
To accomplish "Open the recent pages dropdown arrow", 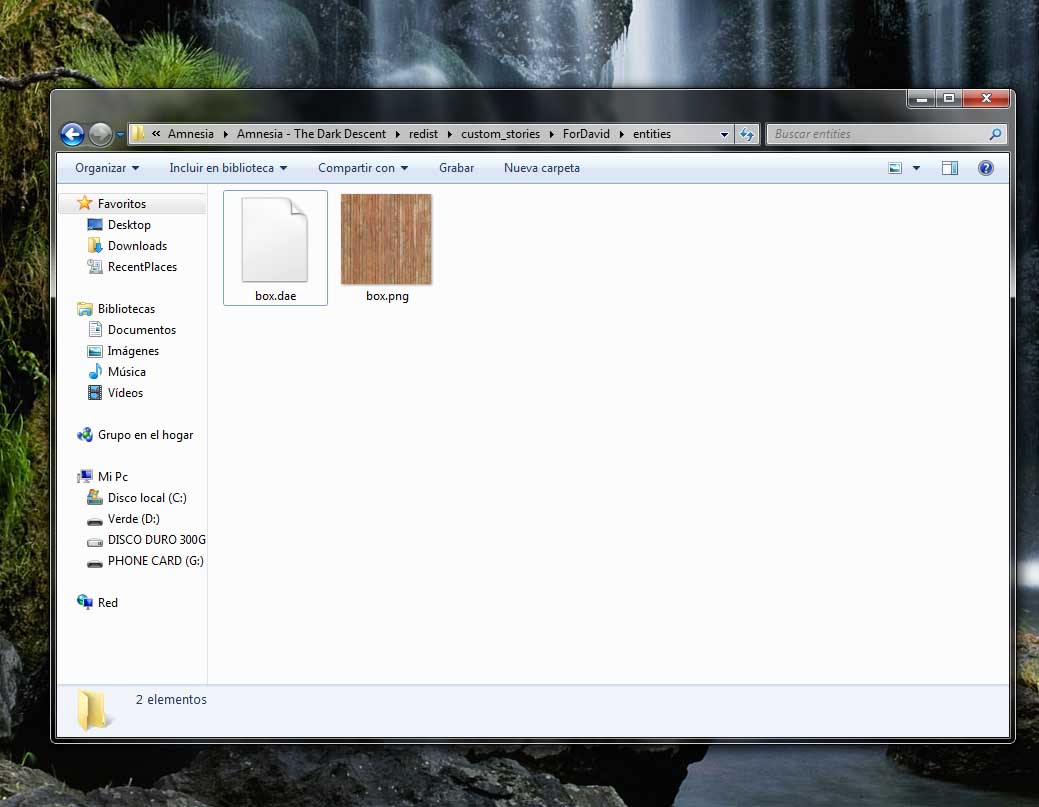I will 120,134.
